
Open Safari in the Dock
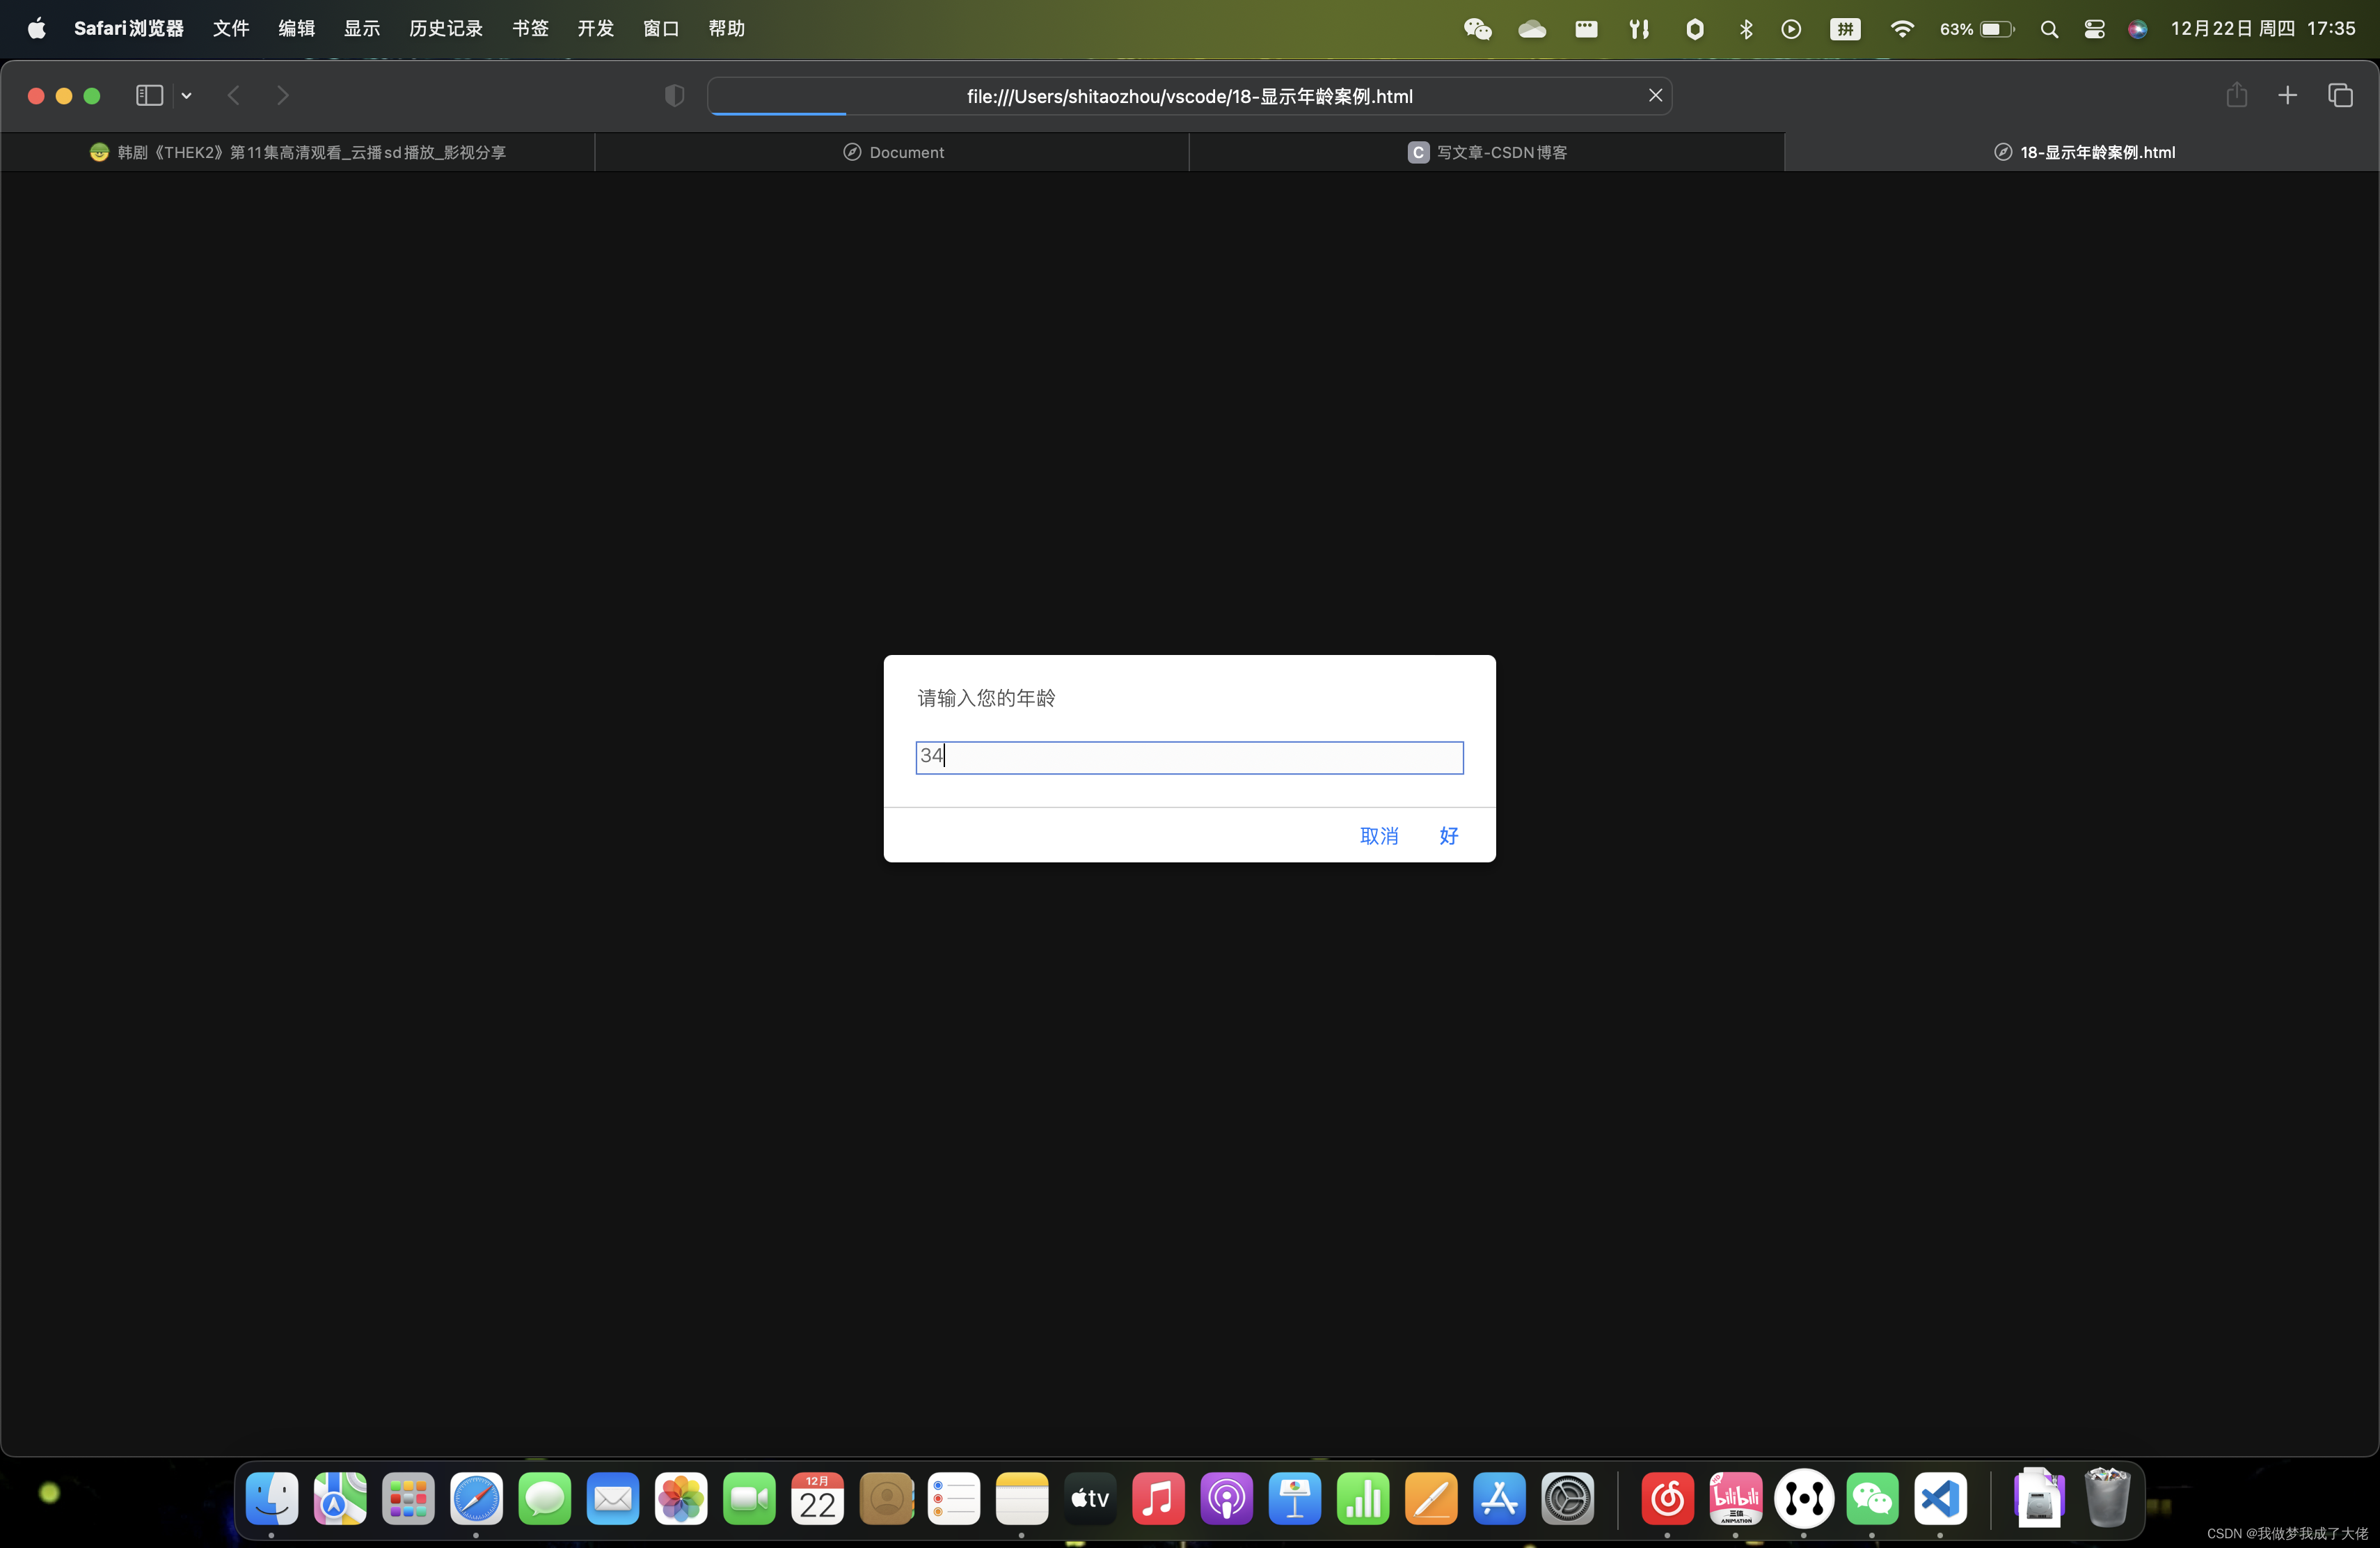[476, 1498]
